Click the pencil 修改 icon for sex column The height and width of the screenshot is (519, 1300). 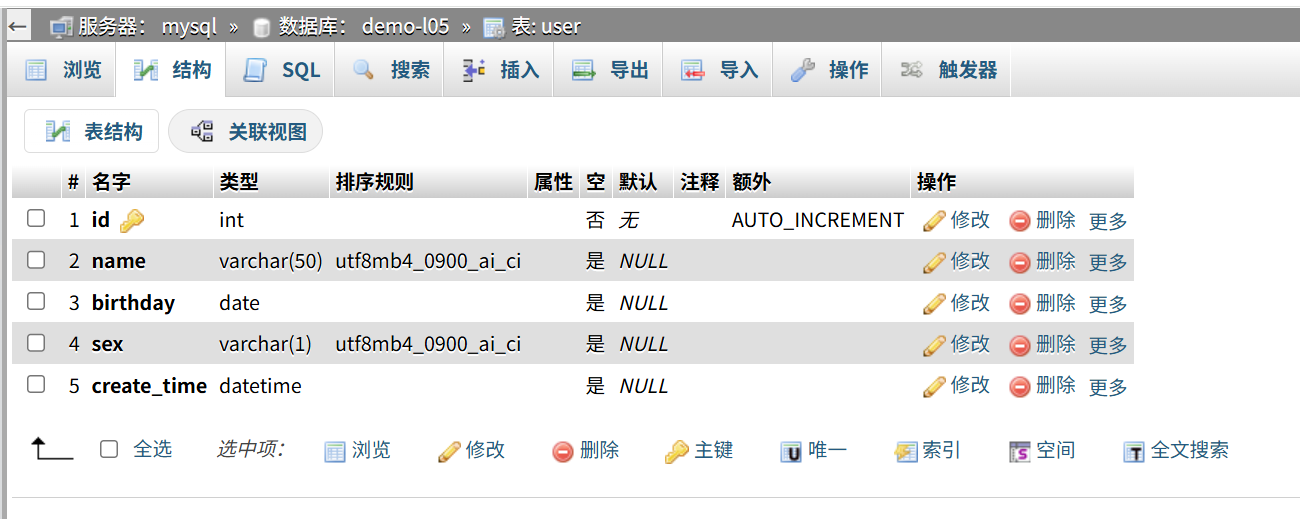coord(934,345)
